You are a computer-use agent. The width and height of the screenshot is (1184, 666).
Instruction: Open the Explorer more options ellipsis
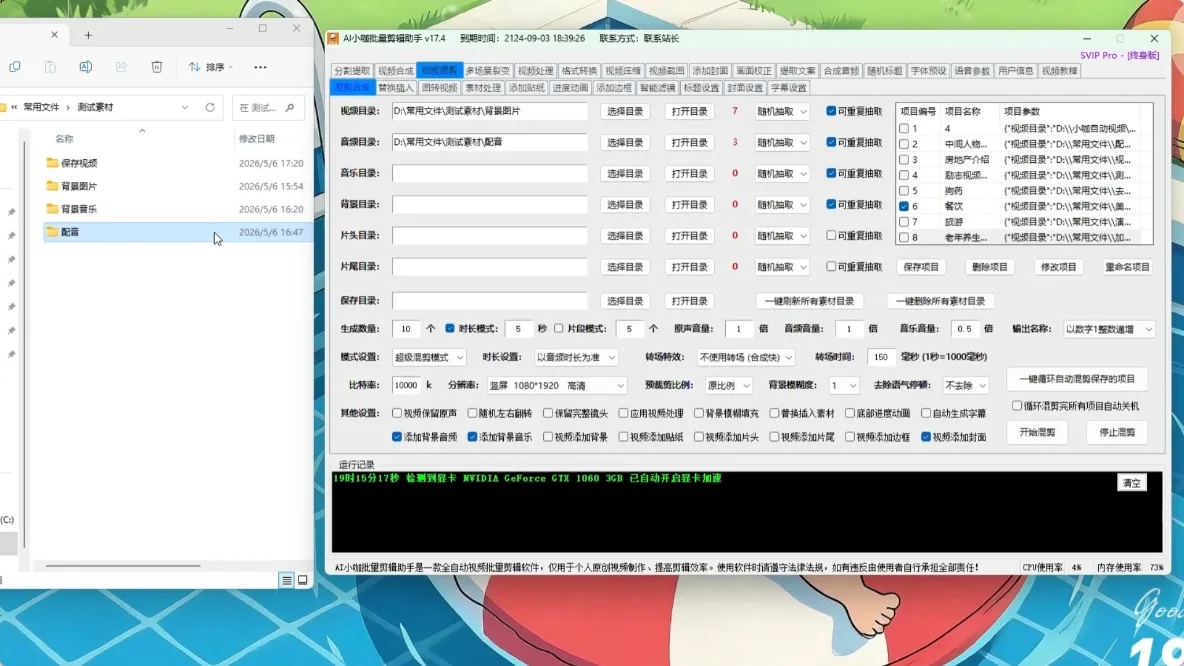tap(261, 67)
